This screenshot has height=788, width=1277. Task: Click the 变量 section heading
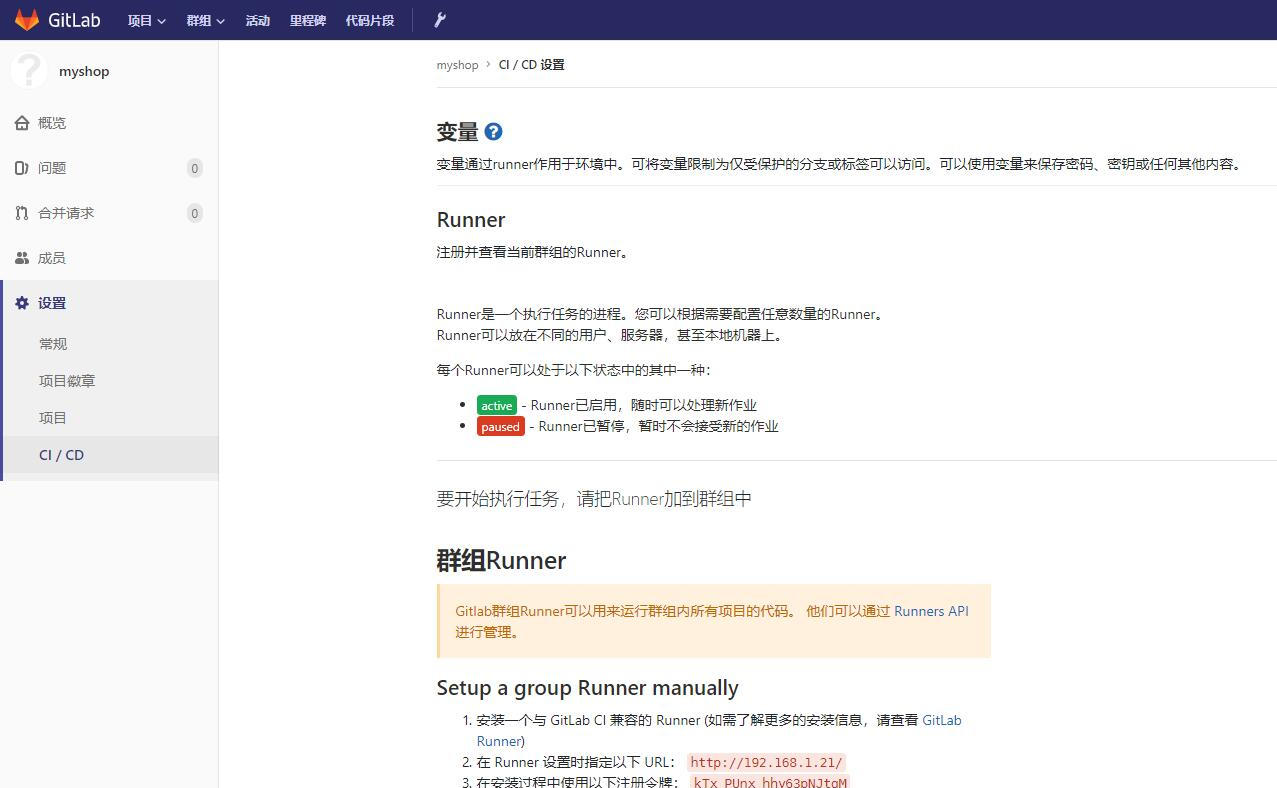point(458,132)
